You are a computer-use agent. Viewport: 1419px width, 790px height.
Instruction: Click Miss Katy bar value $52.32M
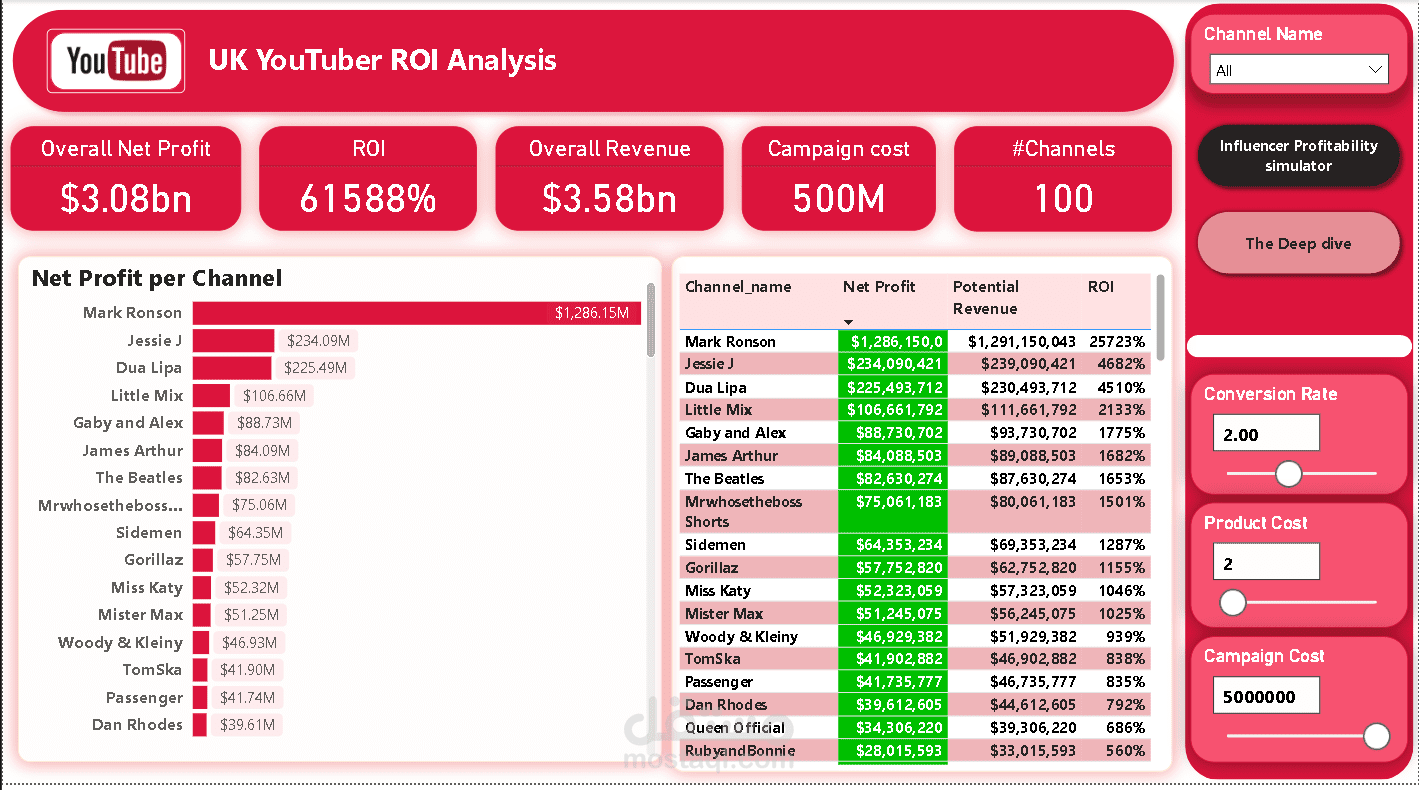251,588
